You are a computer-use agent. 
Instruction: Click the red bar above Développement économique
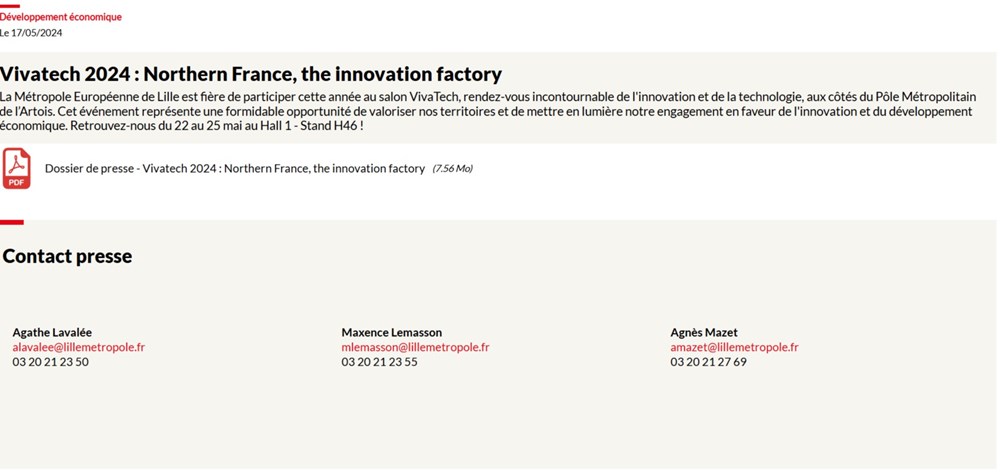tap(10, 6)
